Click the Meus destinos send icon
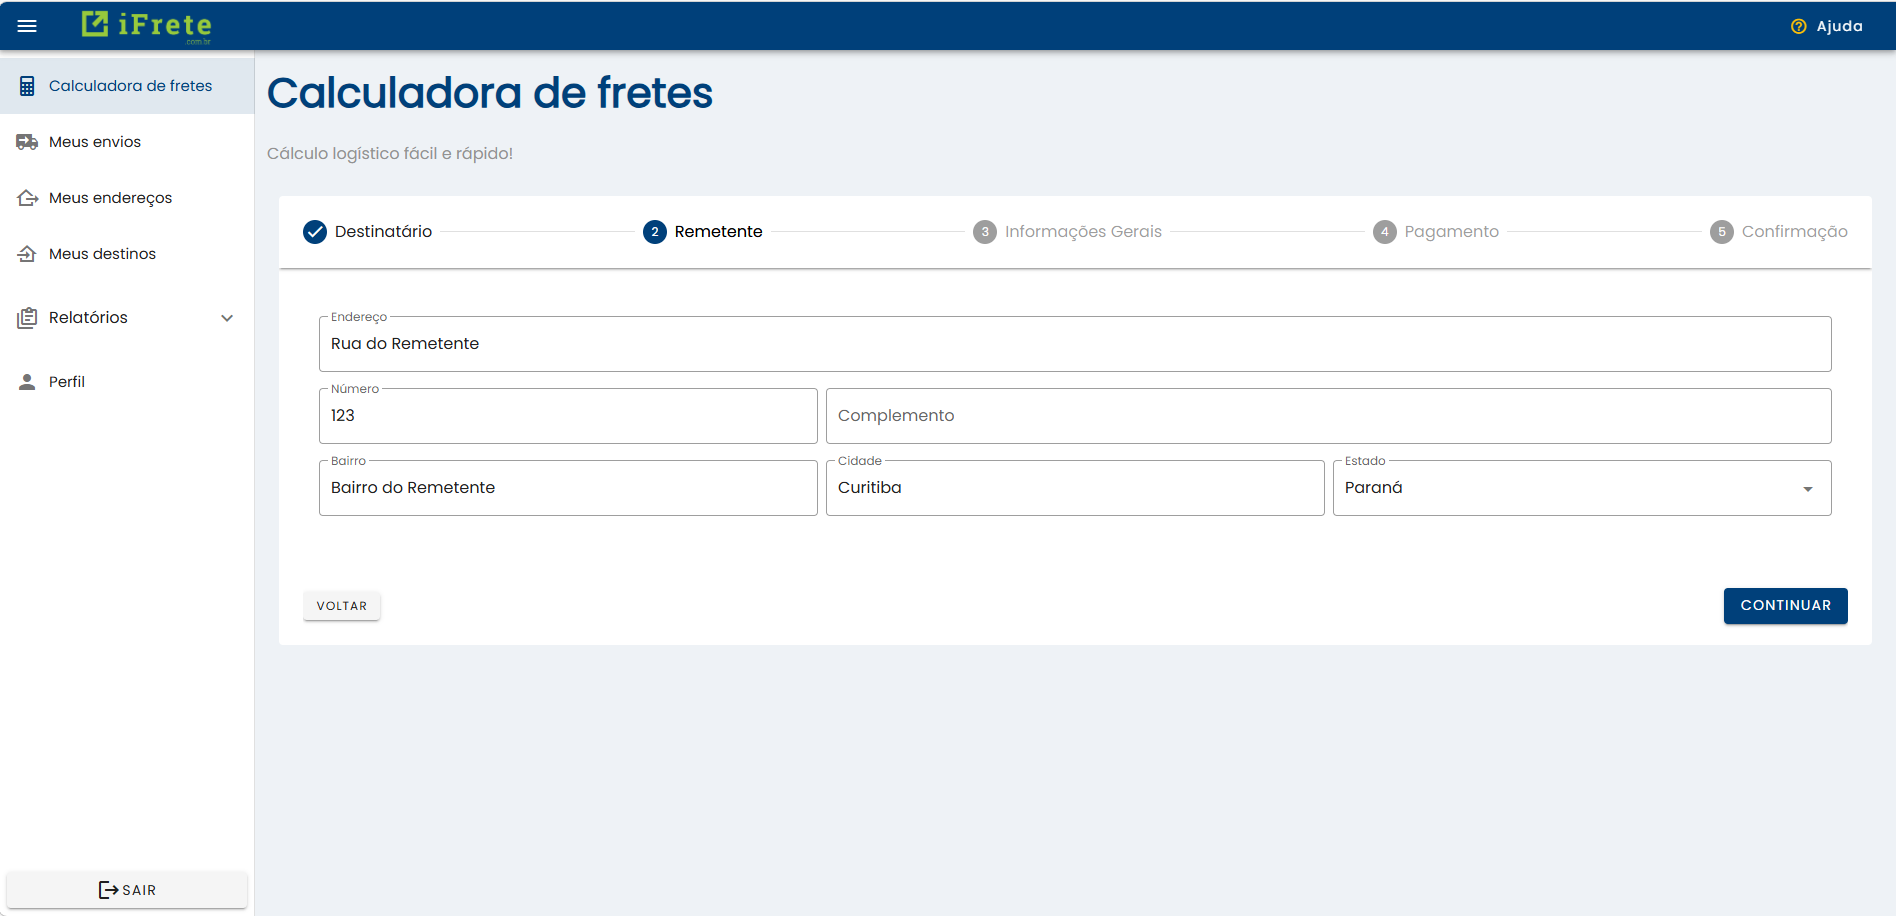Image resolution: width=1896 pixels, height=916 pixels. (26, 253)
